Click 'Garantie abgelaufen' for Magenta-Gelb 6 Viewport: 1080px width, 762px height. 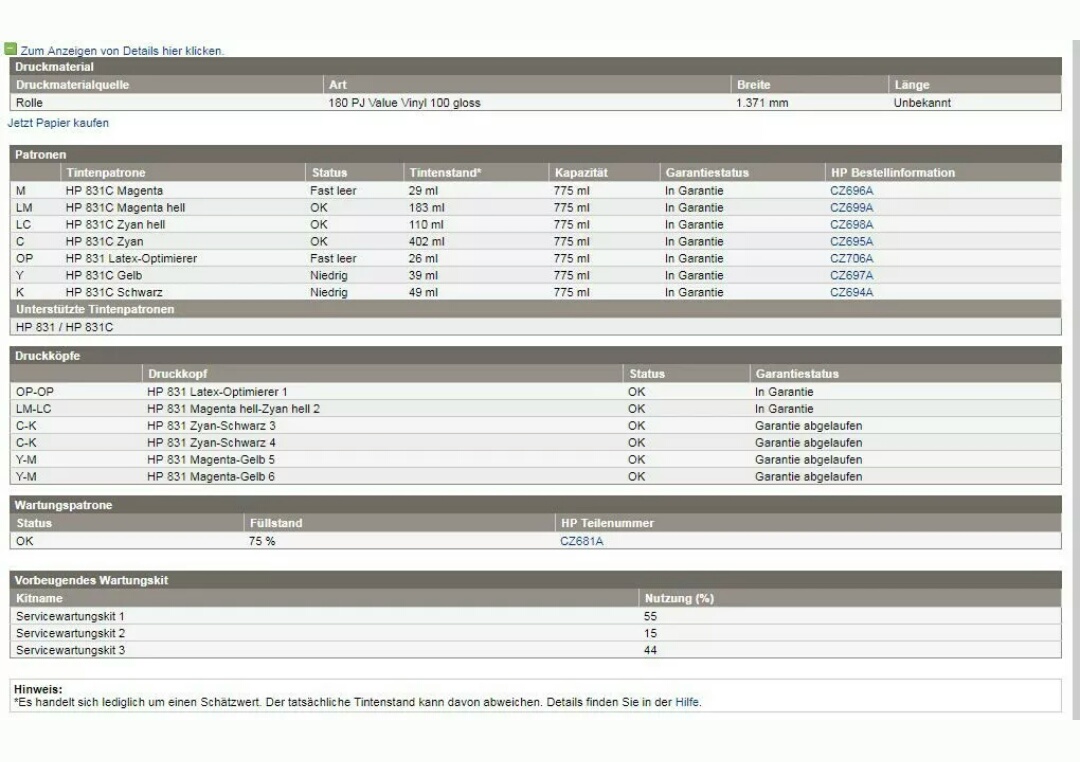[809, 476]
